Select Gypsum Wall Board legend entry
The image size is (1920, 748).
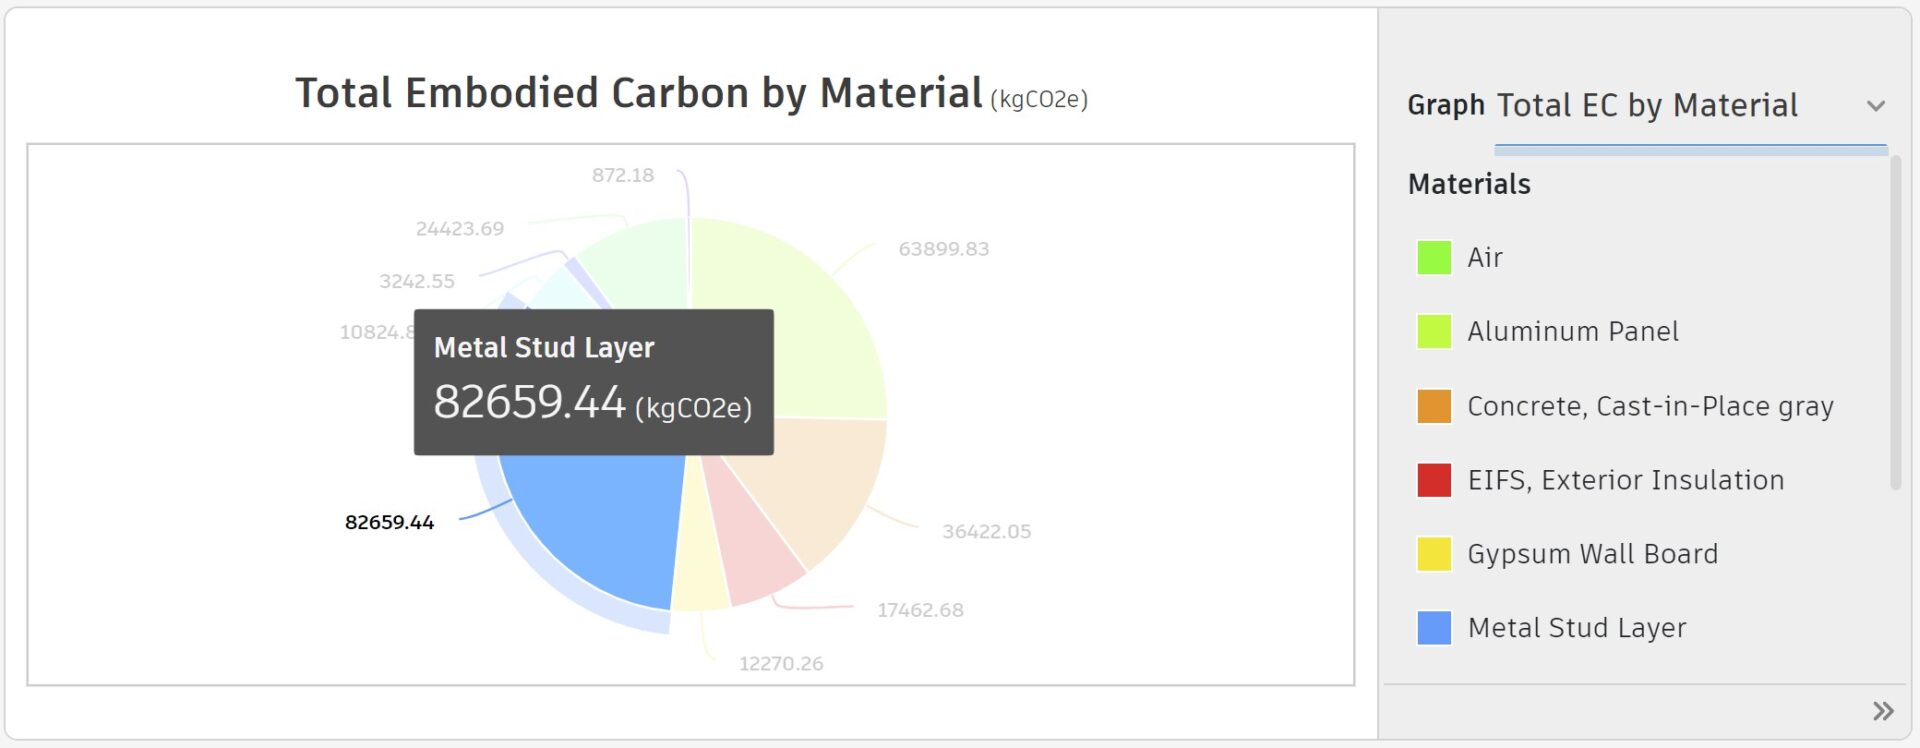coord(1592,554)
